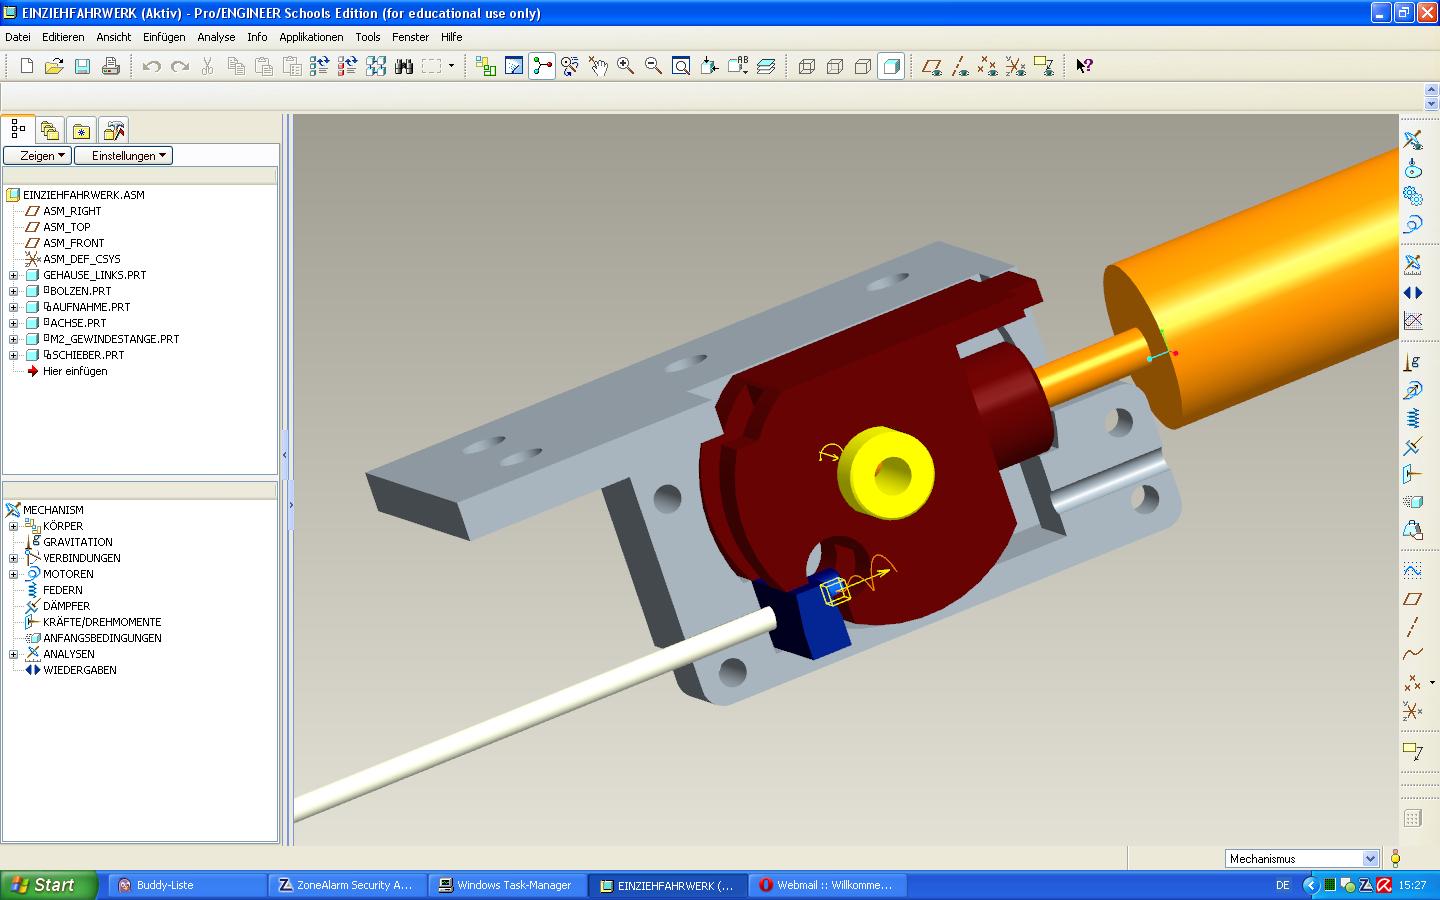This screenshot has height=900, width=1440.
Task: Click the Zoom In magnifier icon
Action: point(625,66)
